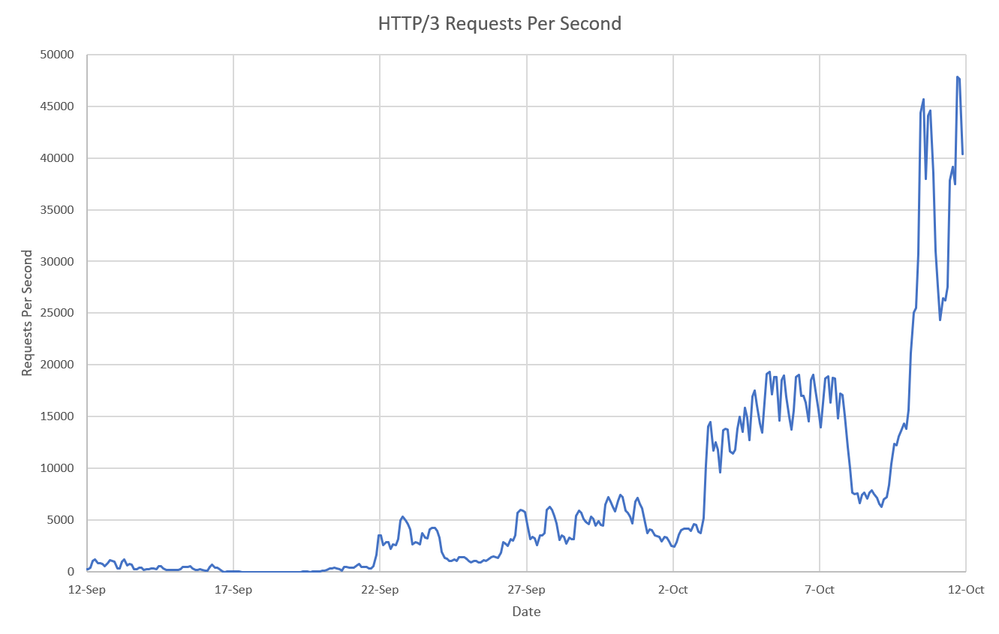This screenshot has height=634, width=999.
Task: Select the horizontal axis title "Date"
Action: tap(526, 612)
